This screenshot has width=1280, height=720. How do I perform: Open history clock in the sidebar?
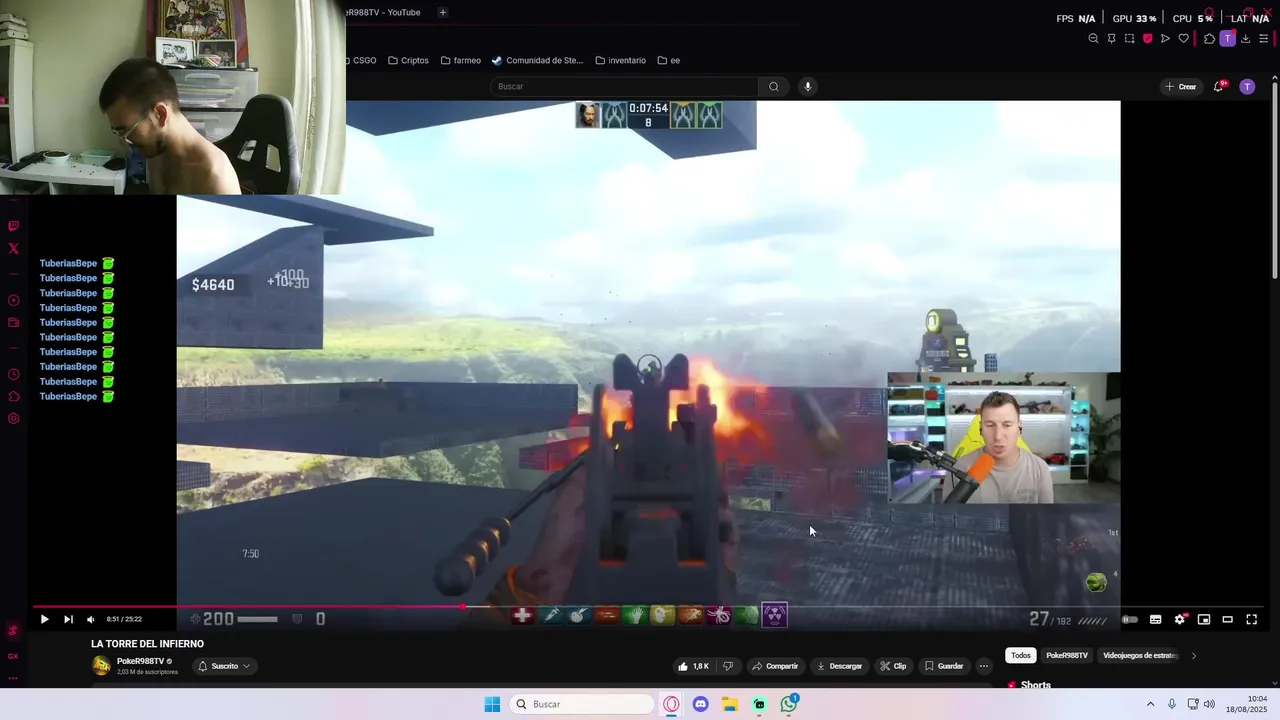coord(13,375)
